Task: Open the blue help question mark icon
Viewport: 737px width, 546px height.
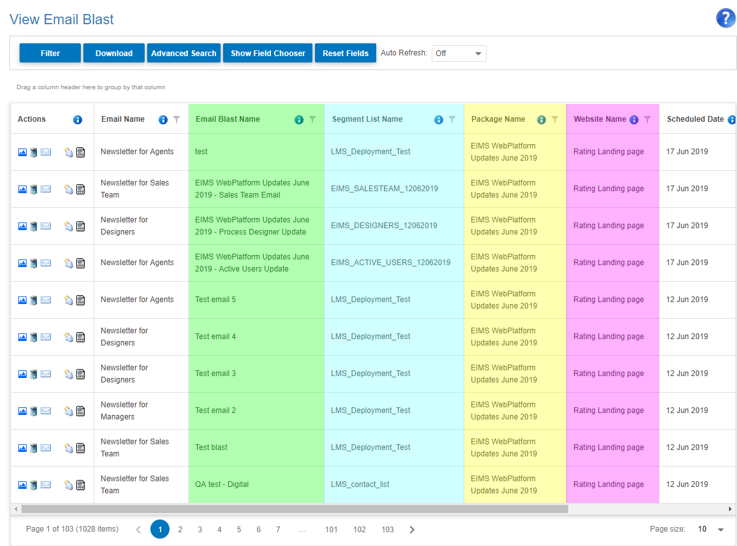Action: 726,18
